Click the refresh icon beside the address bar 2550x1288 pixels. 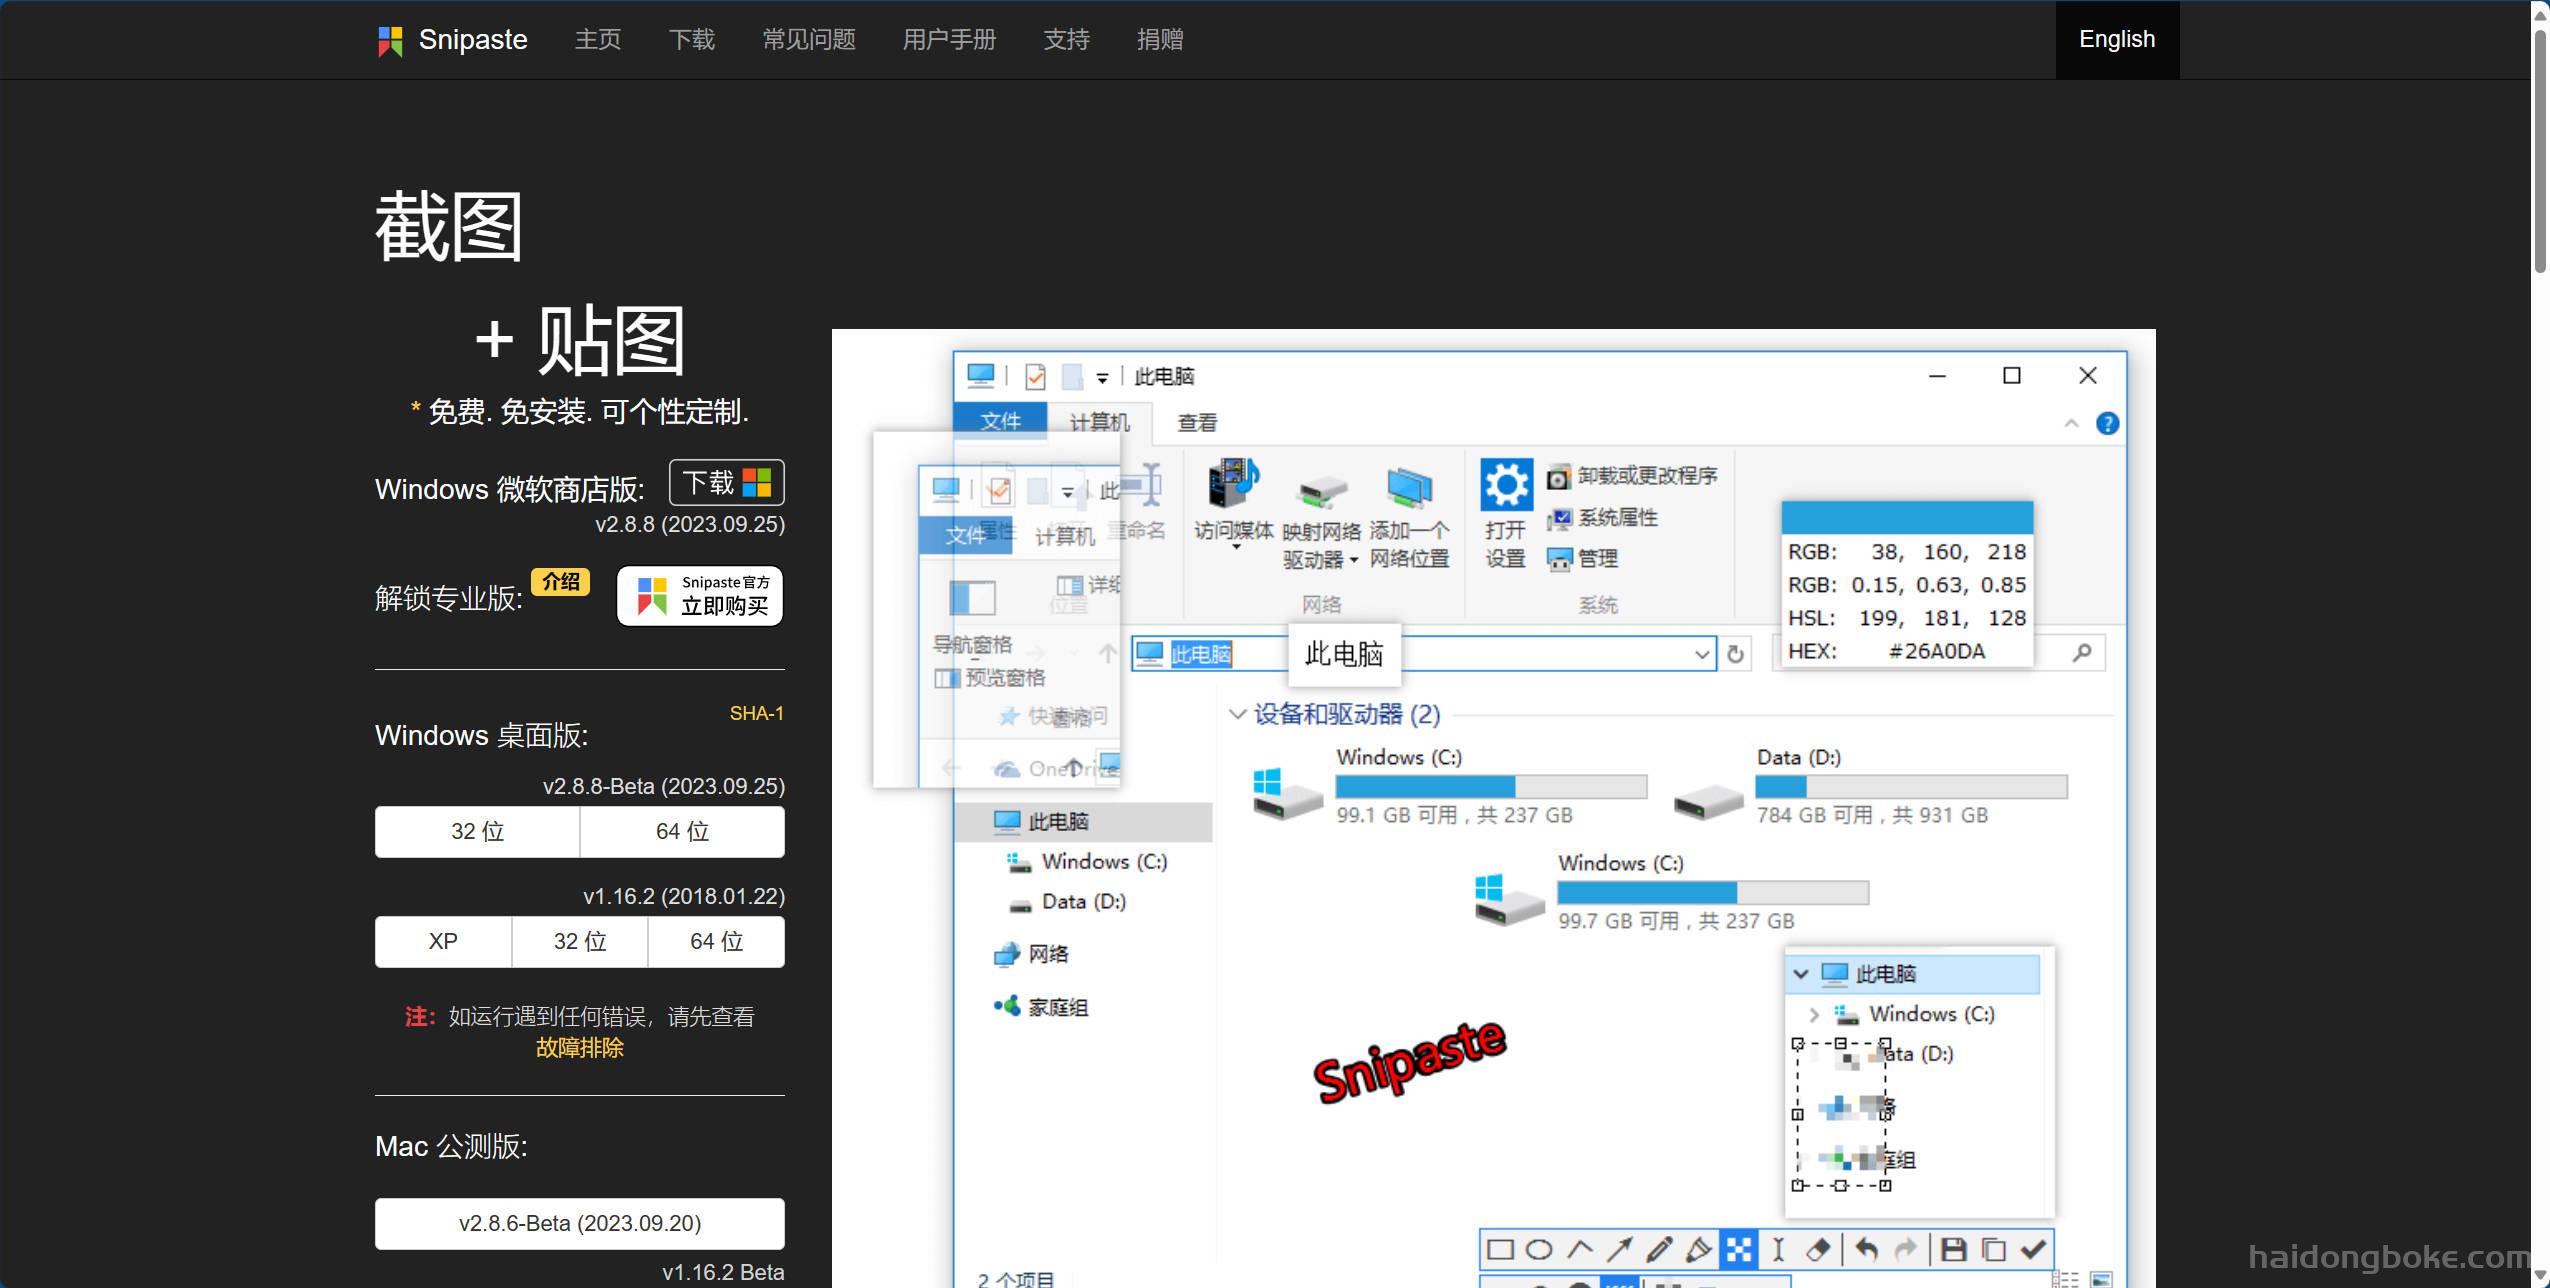1736,654
